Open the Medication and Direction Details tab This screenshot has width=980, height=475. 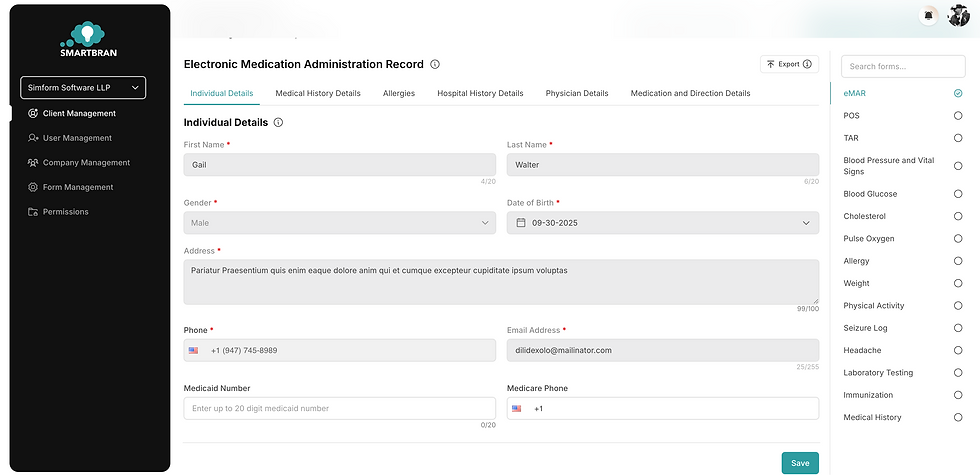coord(690,93)
